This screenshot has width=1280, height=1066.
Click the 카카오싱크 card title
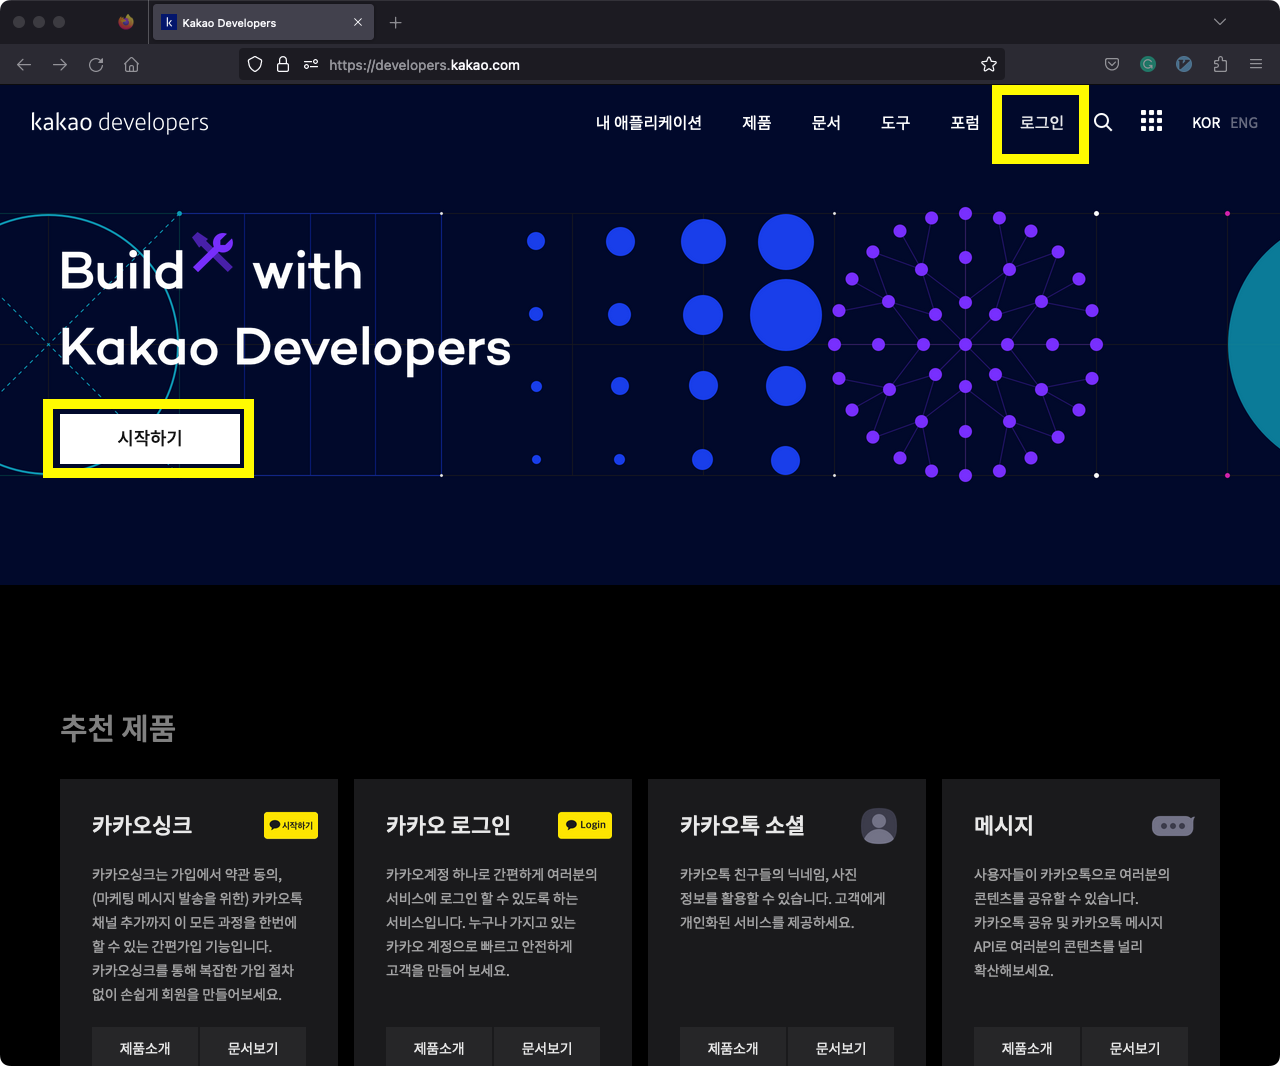pyautogui.click(x=142, y=825)
